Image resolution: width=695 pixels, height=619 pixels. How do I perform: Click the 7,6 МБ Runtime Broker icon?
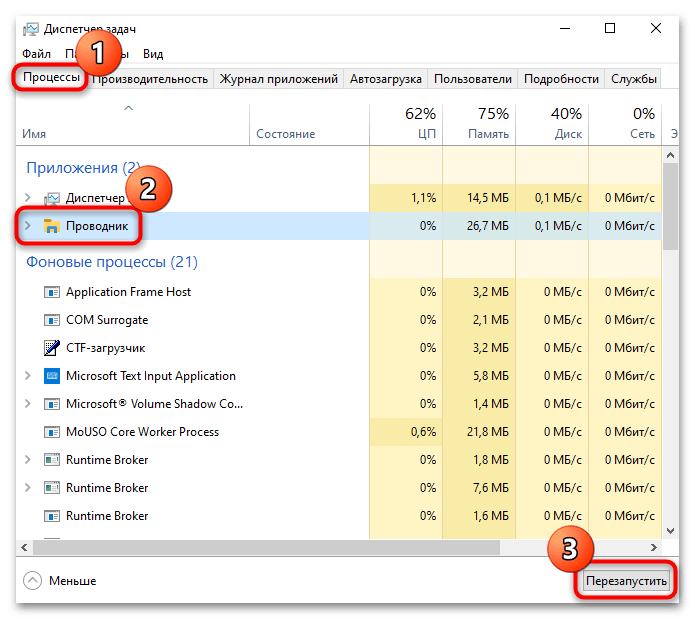52,488
